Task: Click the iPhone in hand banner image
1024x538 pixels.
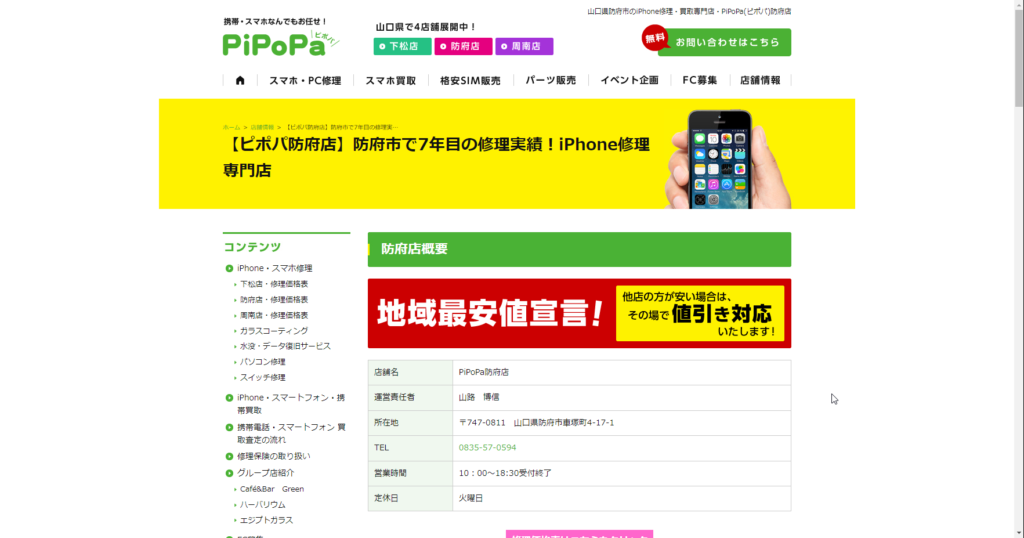Action: (x=728, y=159)
